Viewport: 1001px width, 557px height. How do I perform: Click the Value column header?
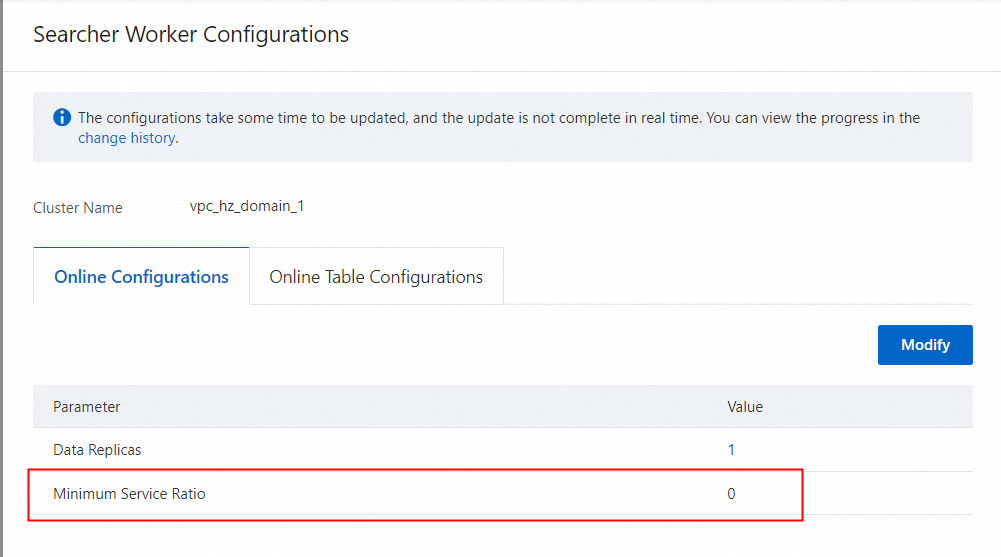pos(745,407)
